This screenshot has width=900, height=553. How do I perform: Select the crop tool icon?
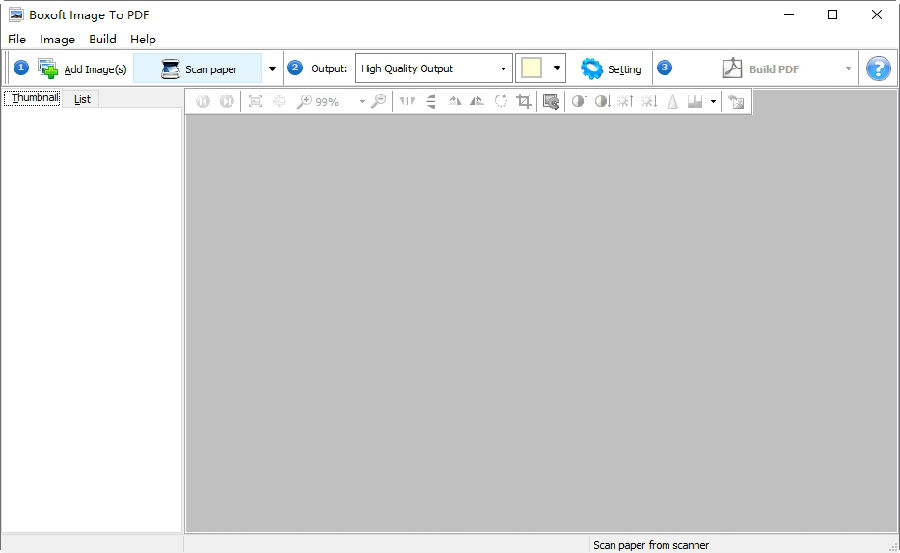click(523, 101)
